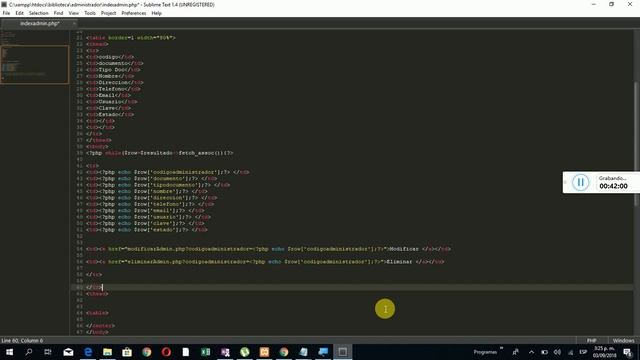This screenshot has height=360, width=640.
Task: Open the Edit menu
Action: click(20, 13)
